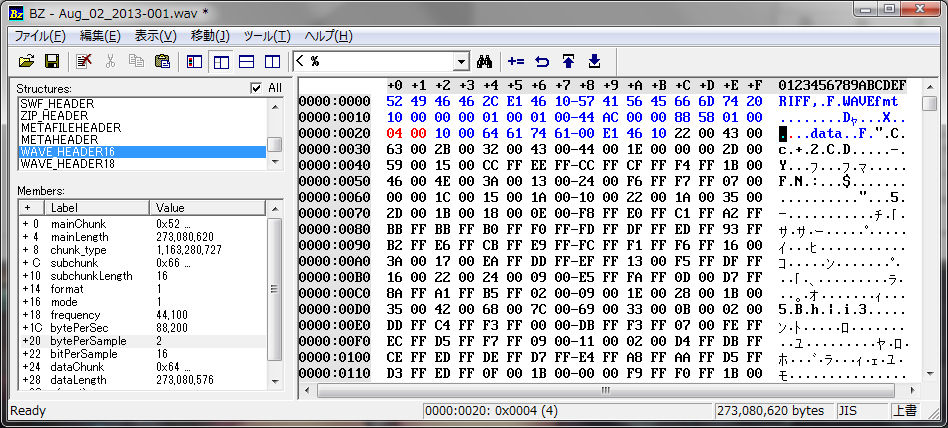Open the search text dropdown arrow
Viewport: 948px width, 428px height.
tap(460, 62)
